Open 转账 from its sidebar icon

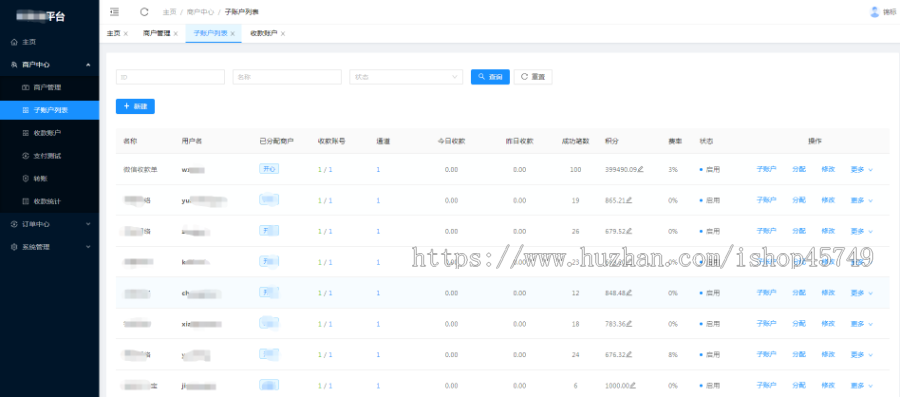click(25, 178)
